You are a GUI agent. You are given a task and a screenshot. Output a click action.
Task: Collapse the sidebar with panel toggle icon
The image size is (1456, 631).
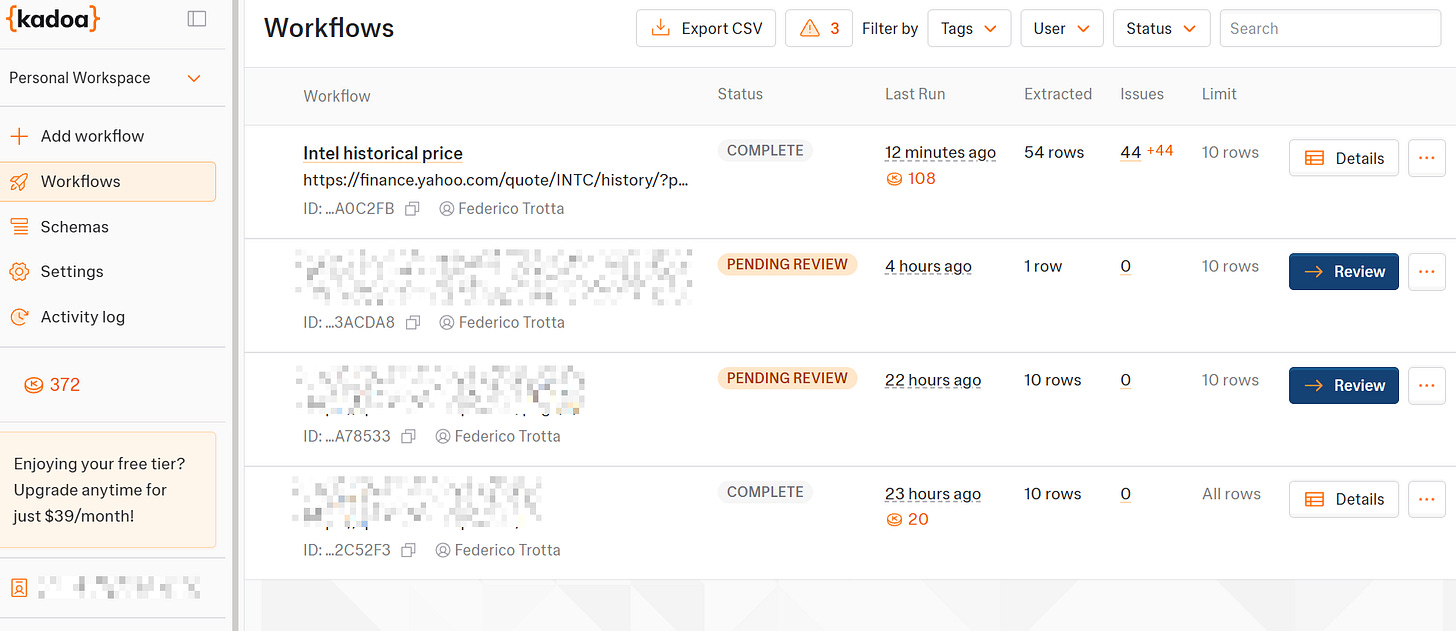(x=197, y=17)
